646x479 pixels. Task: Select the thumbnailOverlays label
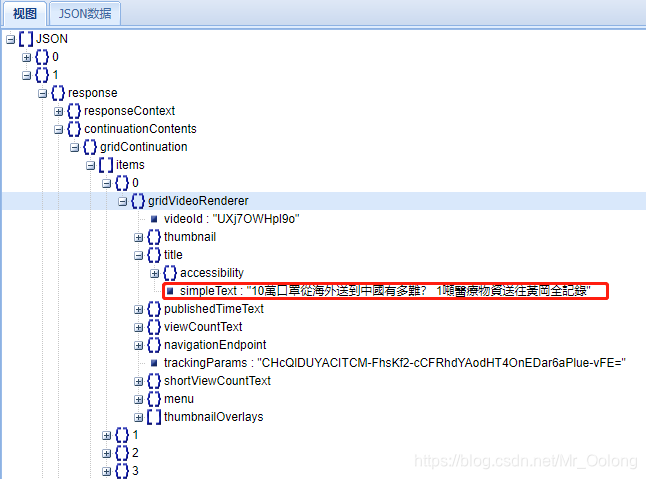pos(213,416)
